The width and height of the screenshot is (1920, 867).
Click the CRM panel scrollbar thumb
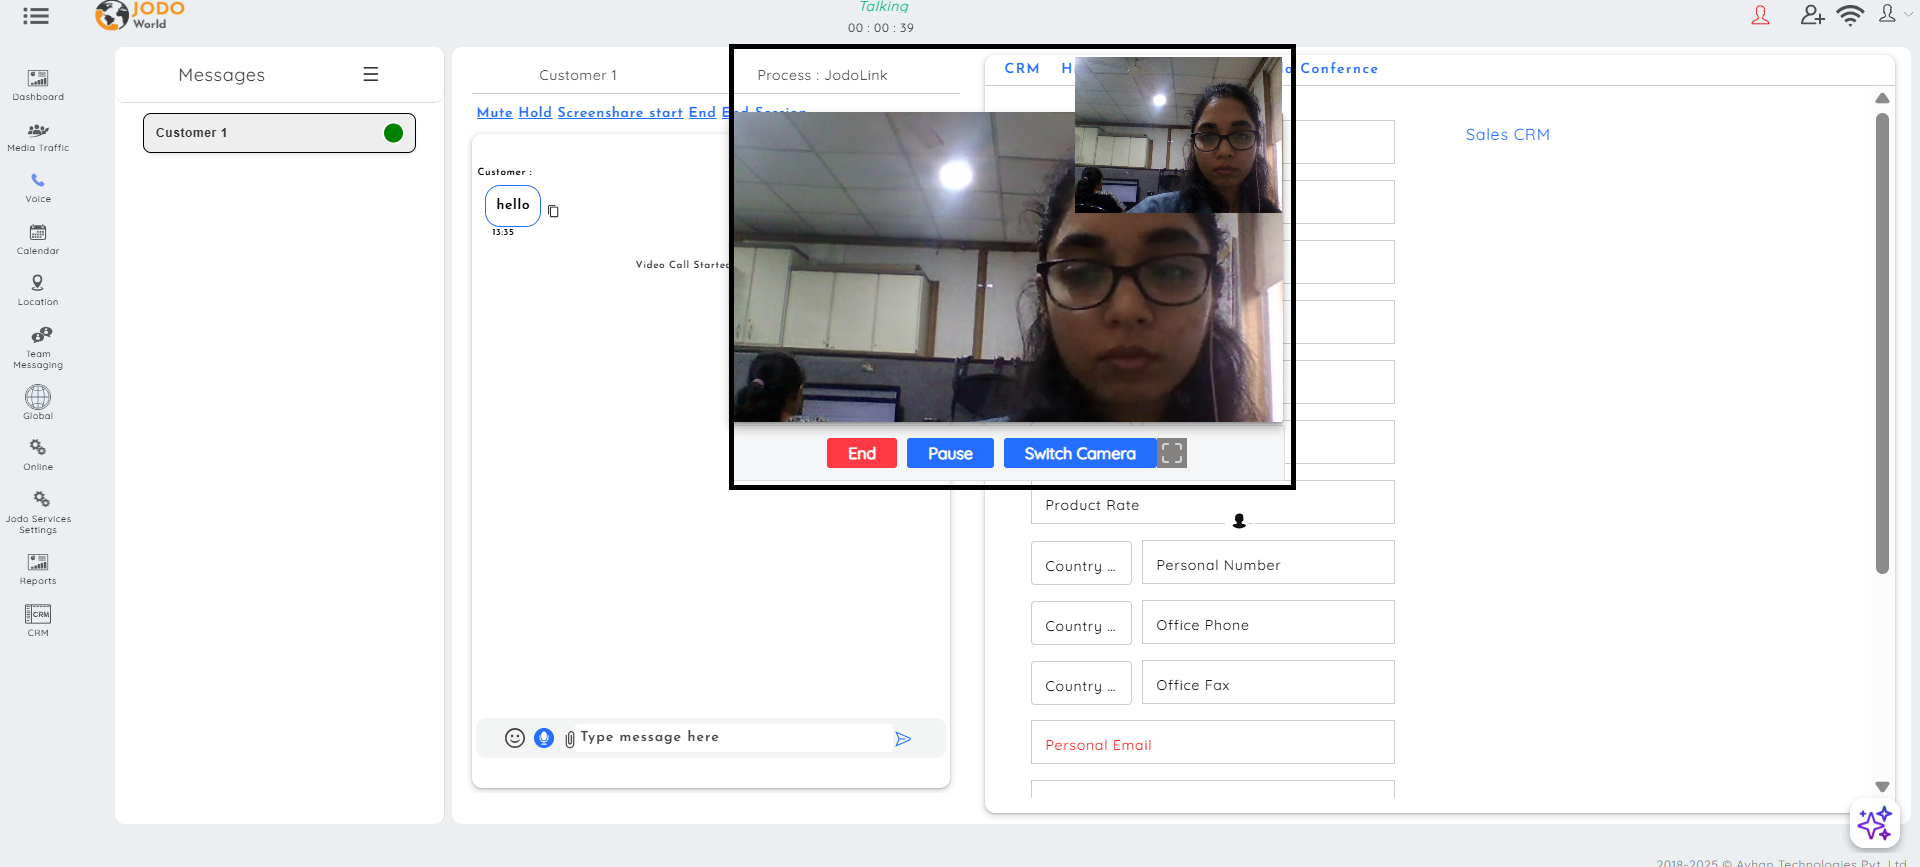[1882, 343]
